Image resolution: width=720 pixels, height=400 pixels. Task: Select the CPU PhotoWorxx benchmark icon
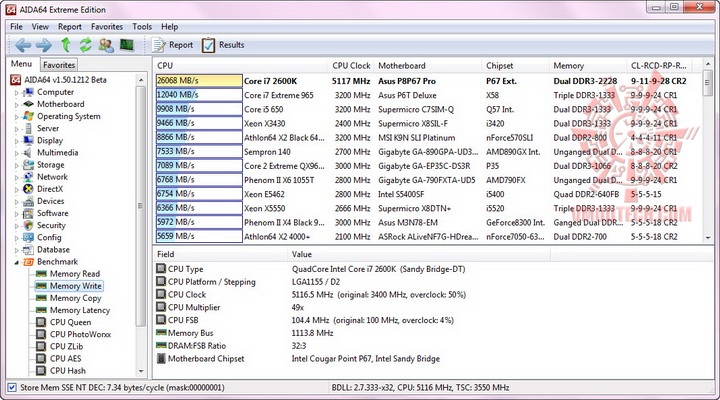point(41,334)
